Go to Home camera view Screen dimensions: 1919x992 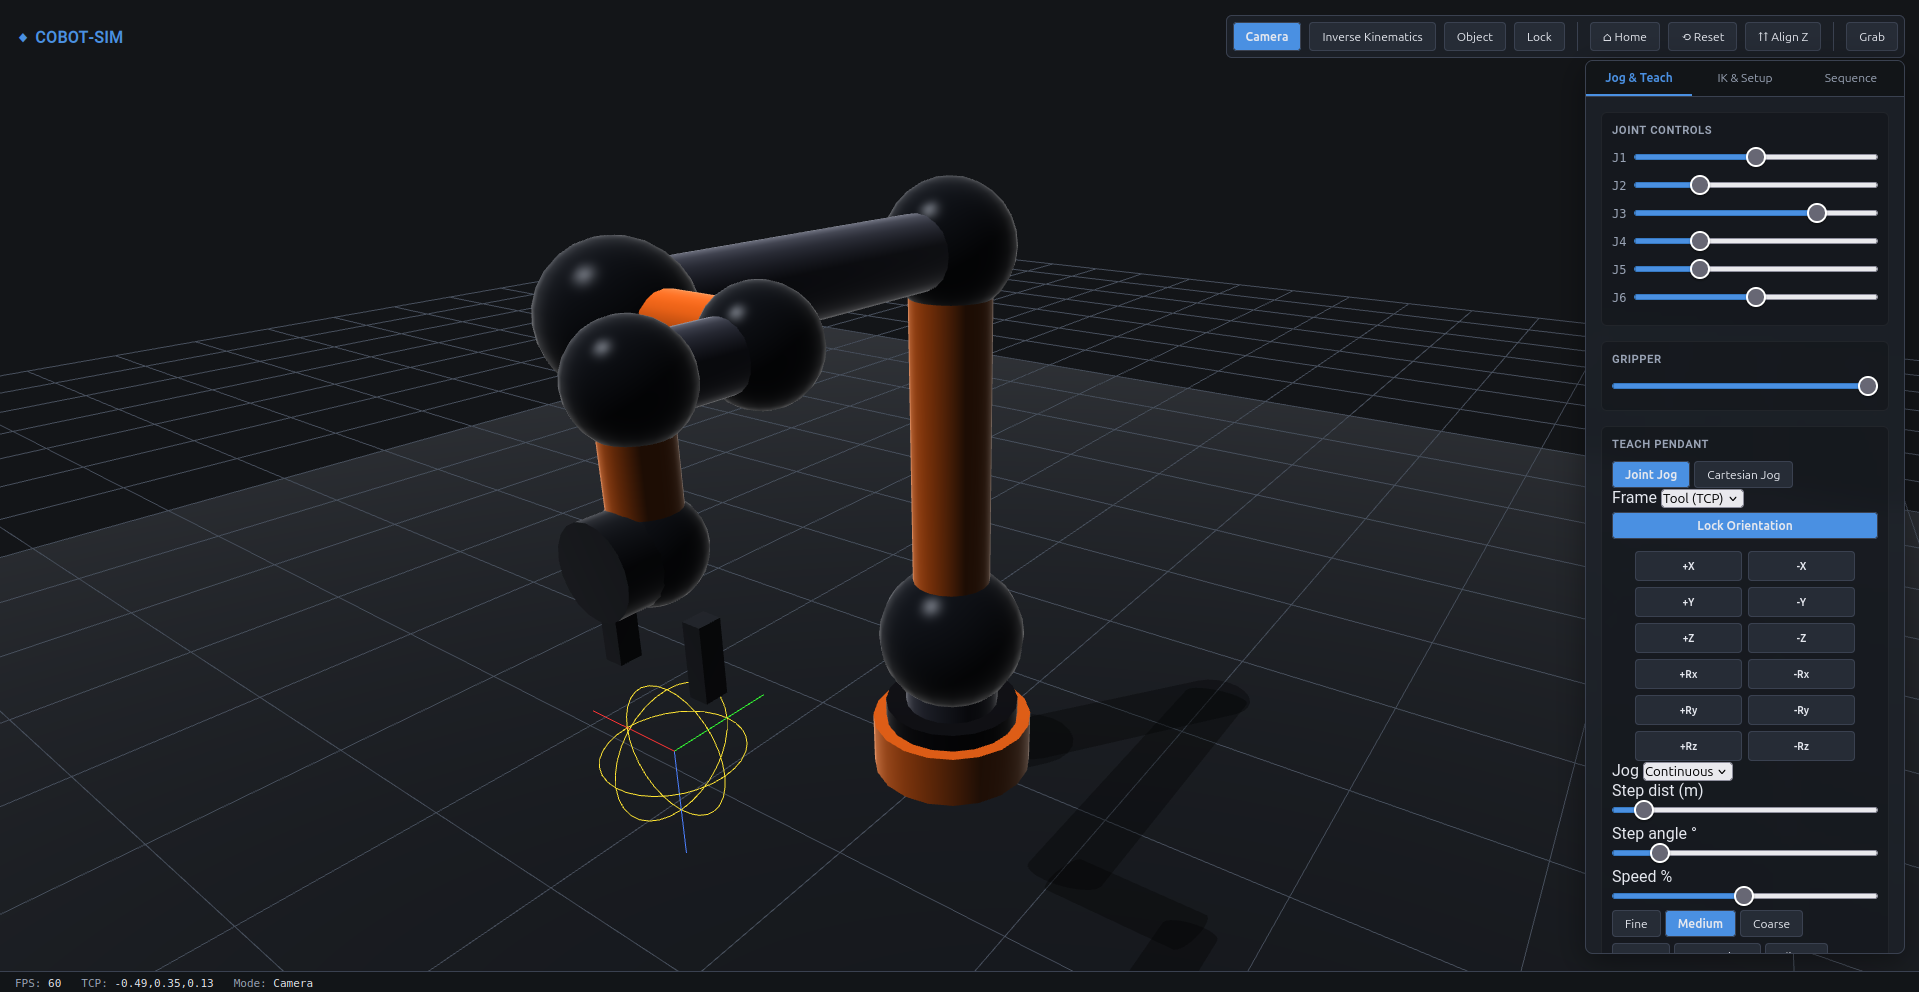coord(1625,37)
